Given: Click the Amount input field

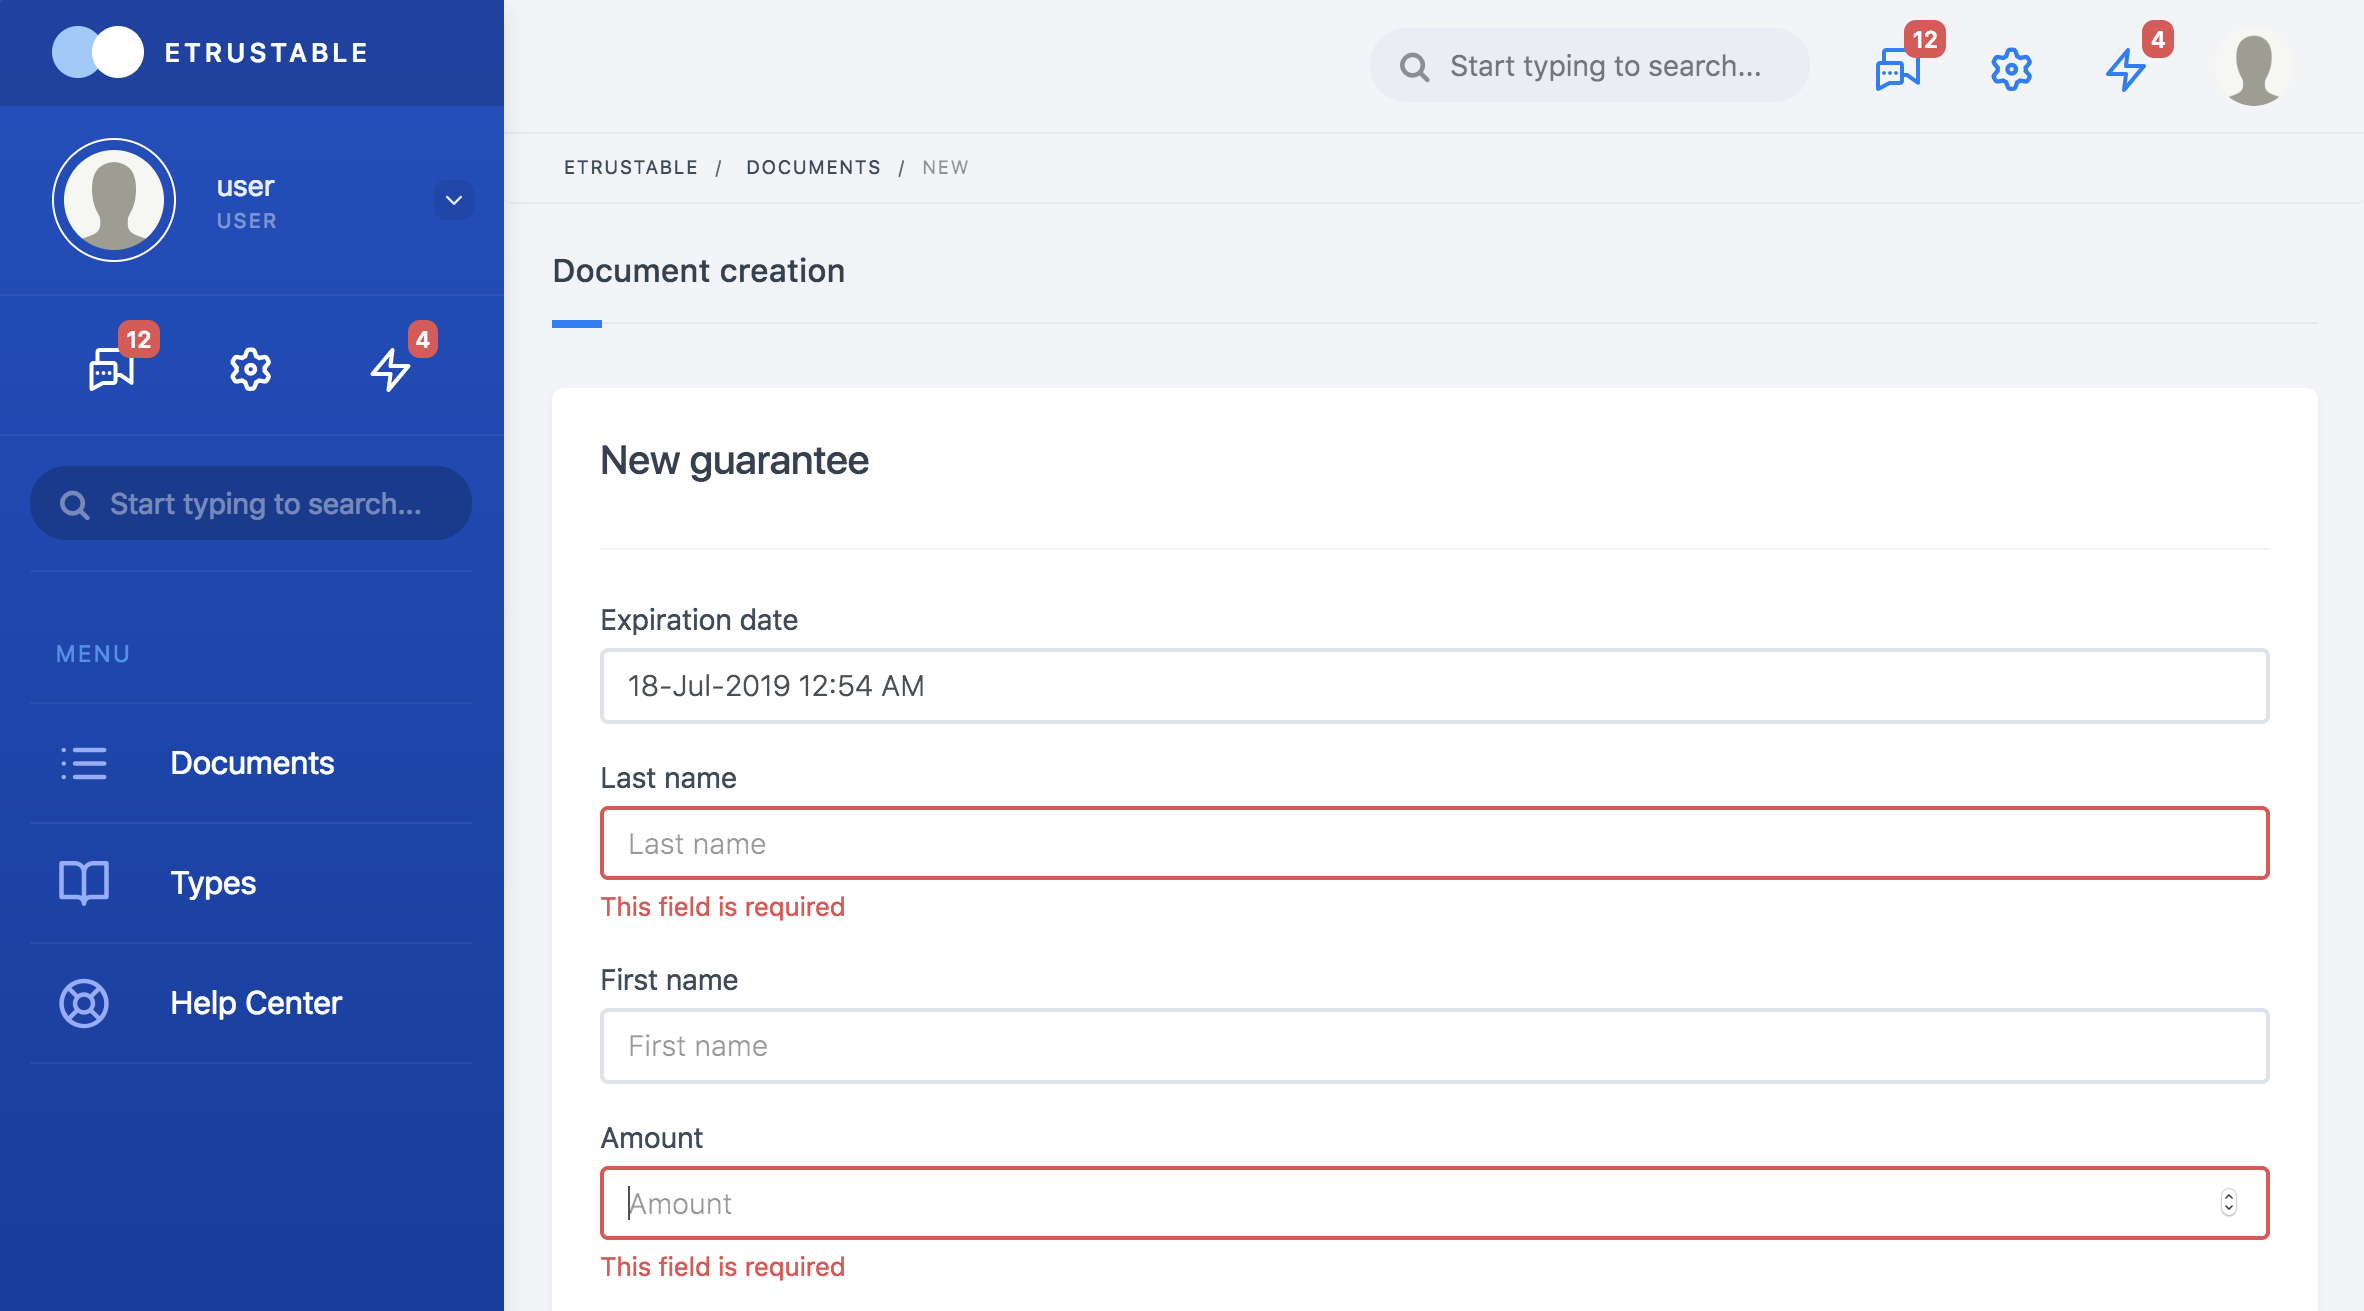Looking at the screenshot, I should pos(1434,1203).
